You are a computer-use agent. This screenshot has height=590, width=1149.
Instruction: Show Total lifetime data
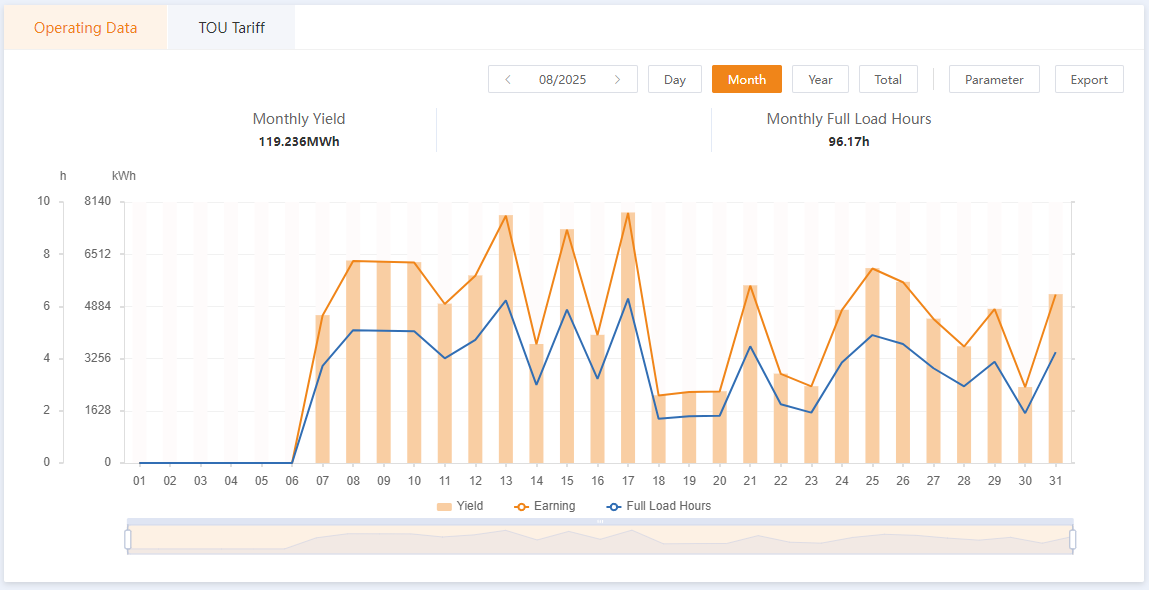click(888, 80)
